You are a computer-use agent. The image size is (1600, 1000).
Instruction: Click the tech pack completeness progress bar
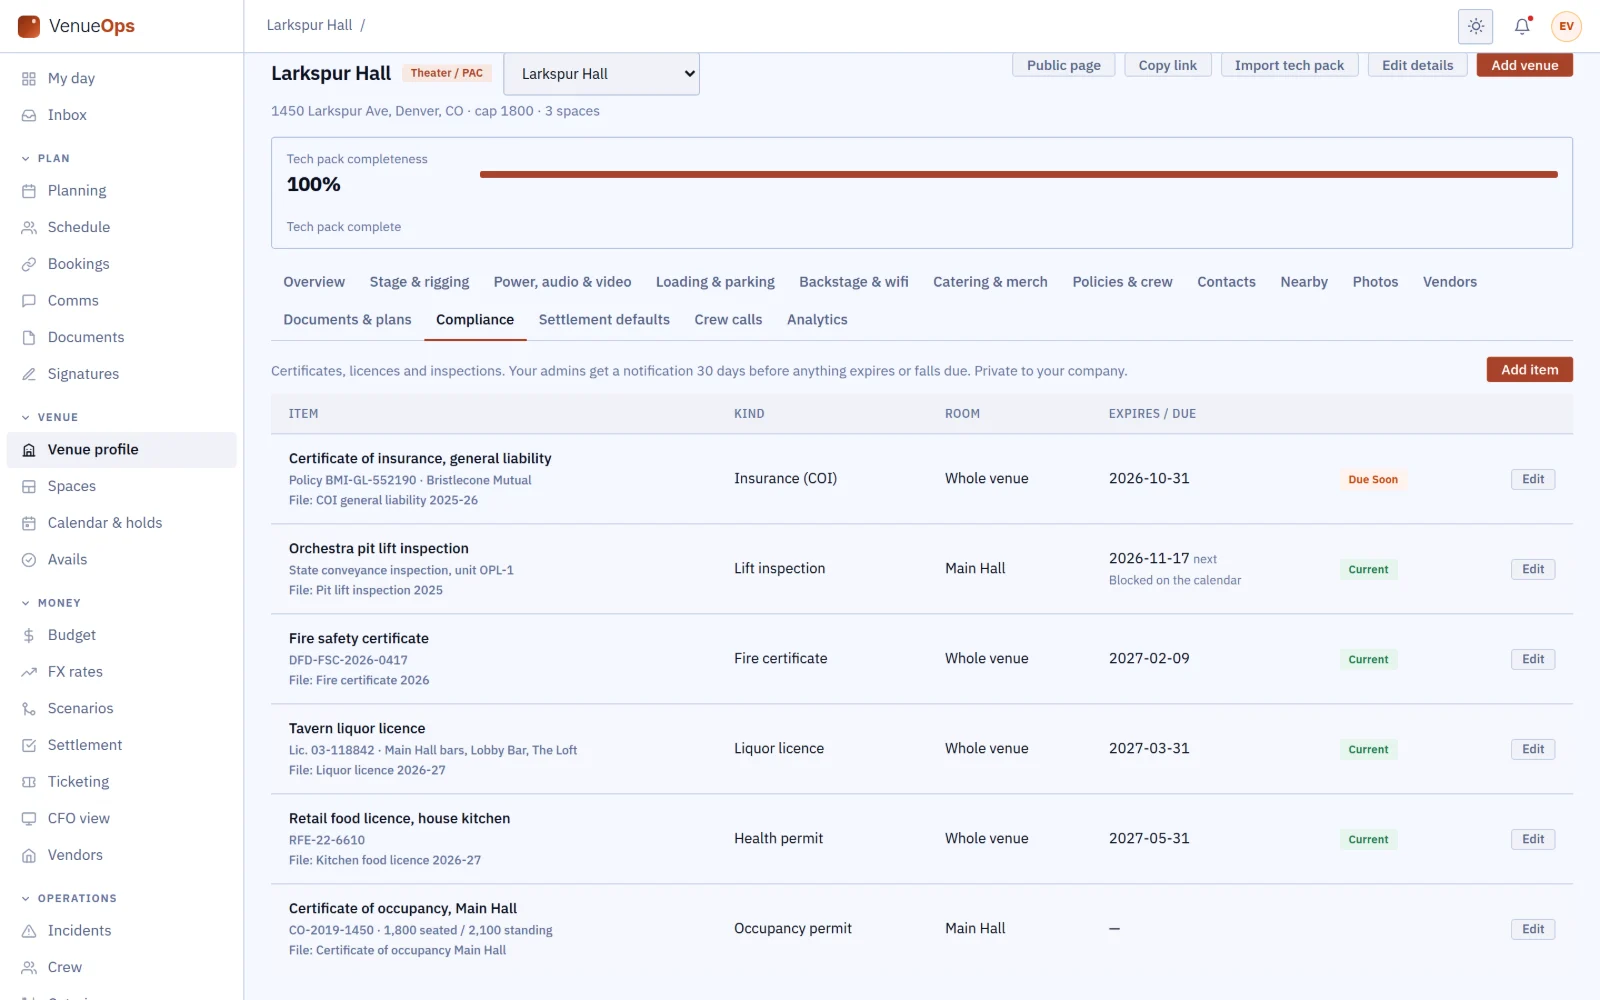point(1018,174)
